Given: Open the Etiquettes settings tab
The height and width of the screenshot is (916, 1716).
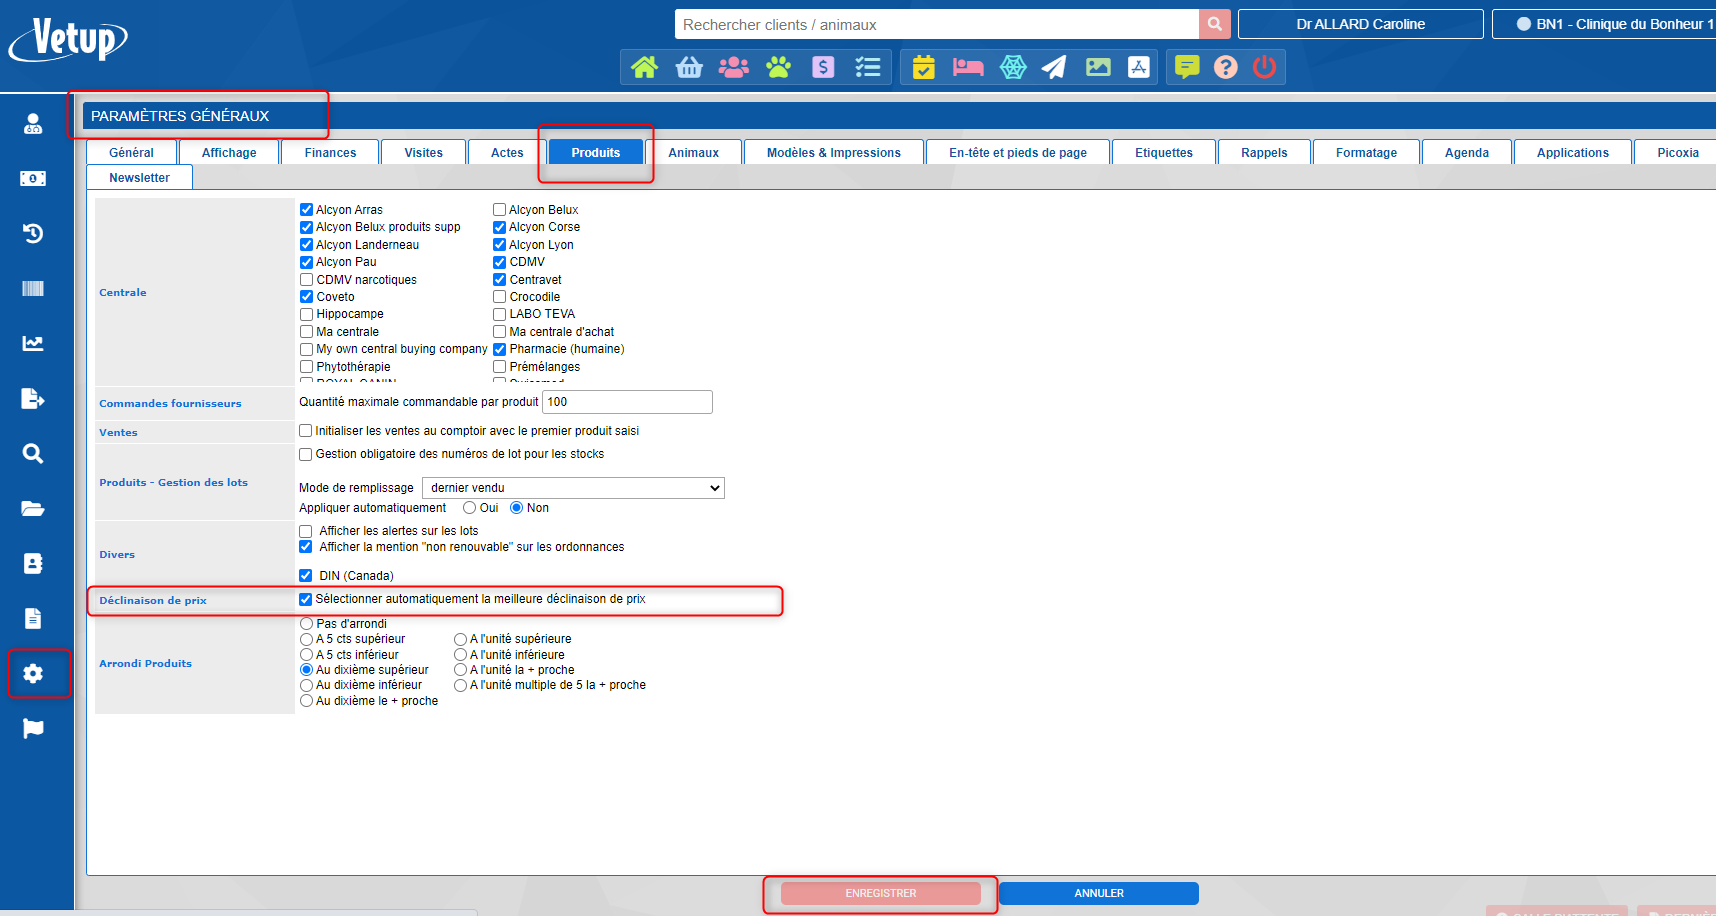Looking at the screenshot, I should [x=1163, y=152].
